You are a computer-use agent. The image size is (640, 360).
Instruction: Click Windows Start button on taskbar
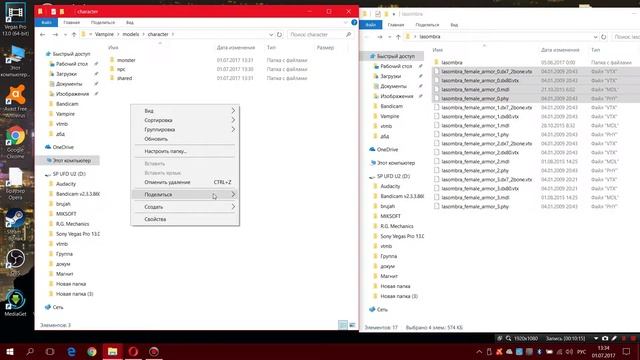click(x=10, y=351)
